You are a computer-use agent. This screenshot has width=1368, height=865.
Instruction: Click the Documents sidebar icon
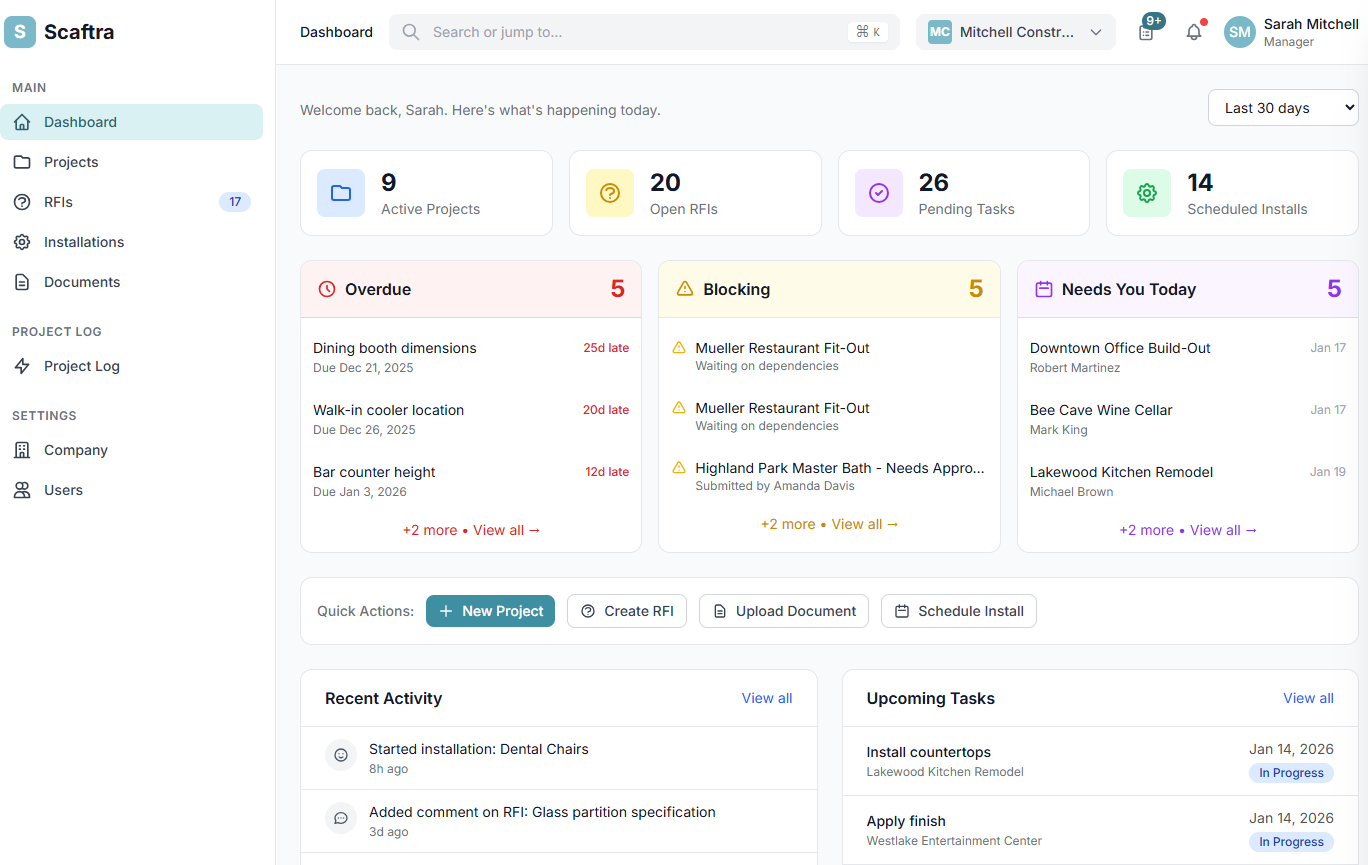pos(21,281)
